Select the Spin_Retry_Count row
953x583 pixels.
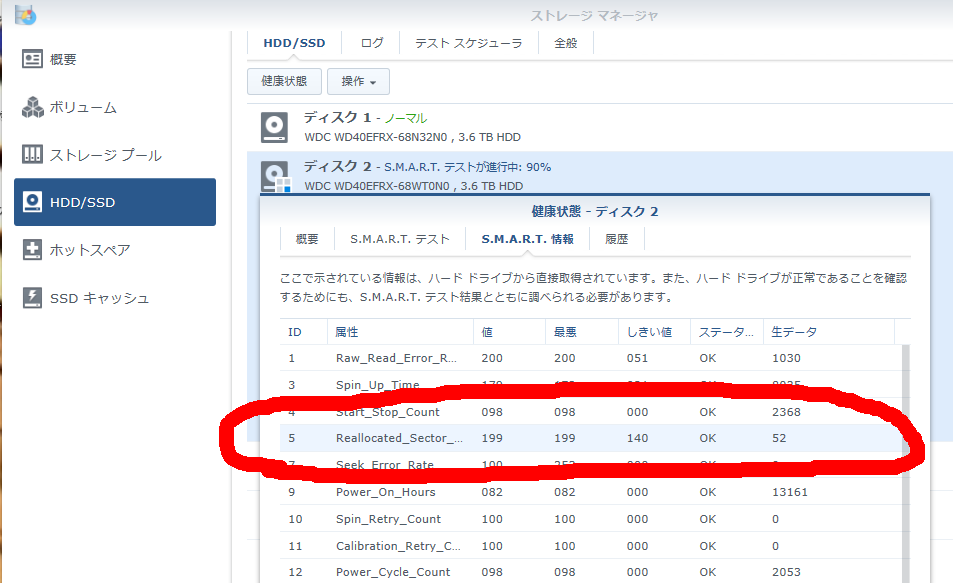(591, 519)
